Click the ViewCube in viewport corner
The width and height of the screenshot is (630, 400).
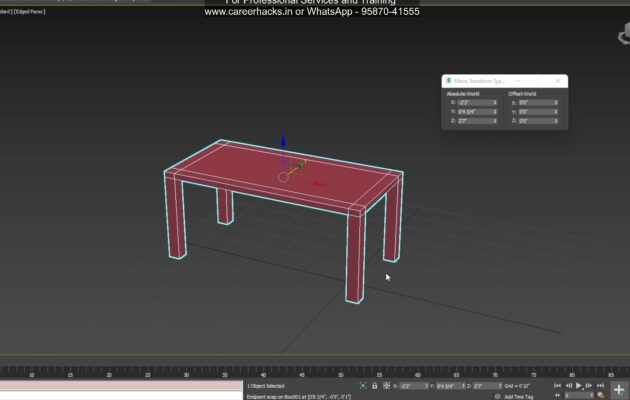624,35
